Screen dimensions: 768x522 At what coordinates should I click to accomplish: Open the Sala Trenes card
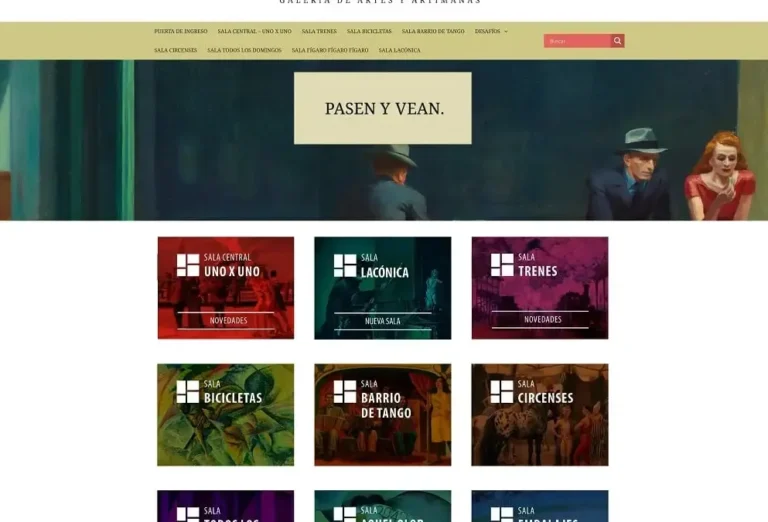540,288
